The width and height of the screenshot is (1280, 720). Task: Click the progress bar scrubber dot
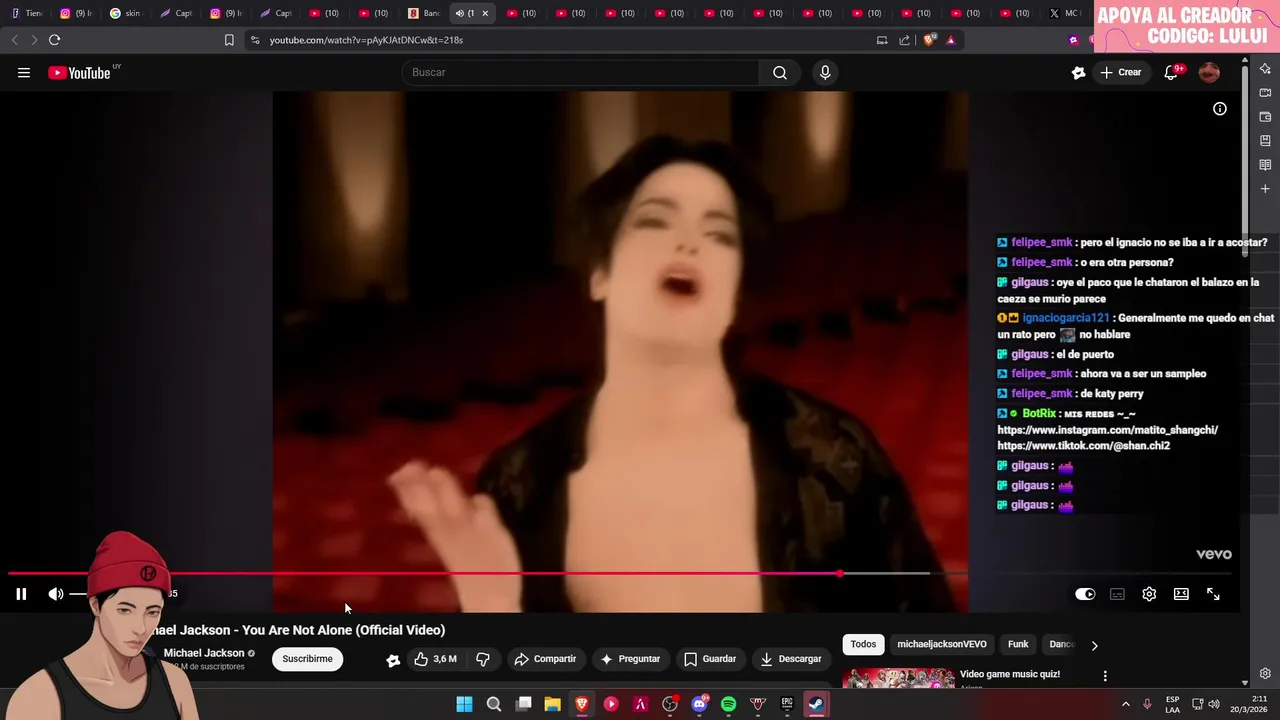pos(840,574)
